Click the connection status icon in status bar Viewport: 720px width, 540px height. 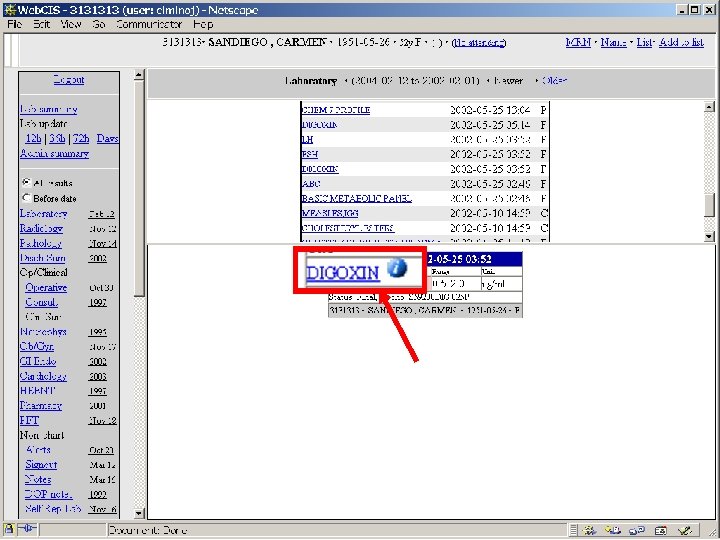pos(28,529)
